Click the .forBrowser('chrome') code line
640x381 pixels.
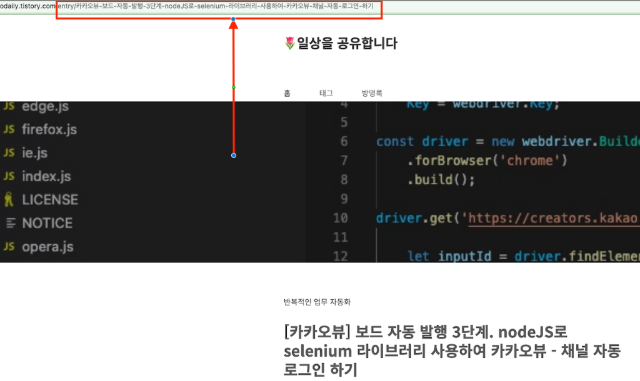(x=487, y=160)
